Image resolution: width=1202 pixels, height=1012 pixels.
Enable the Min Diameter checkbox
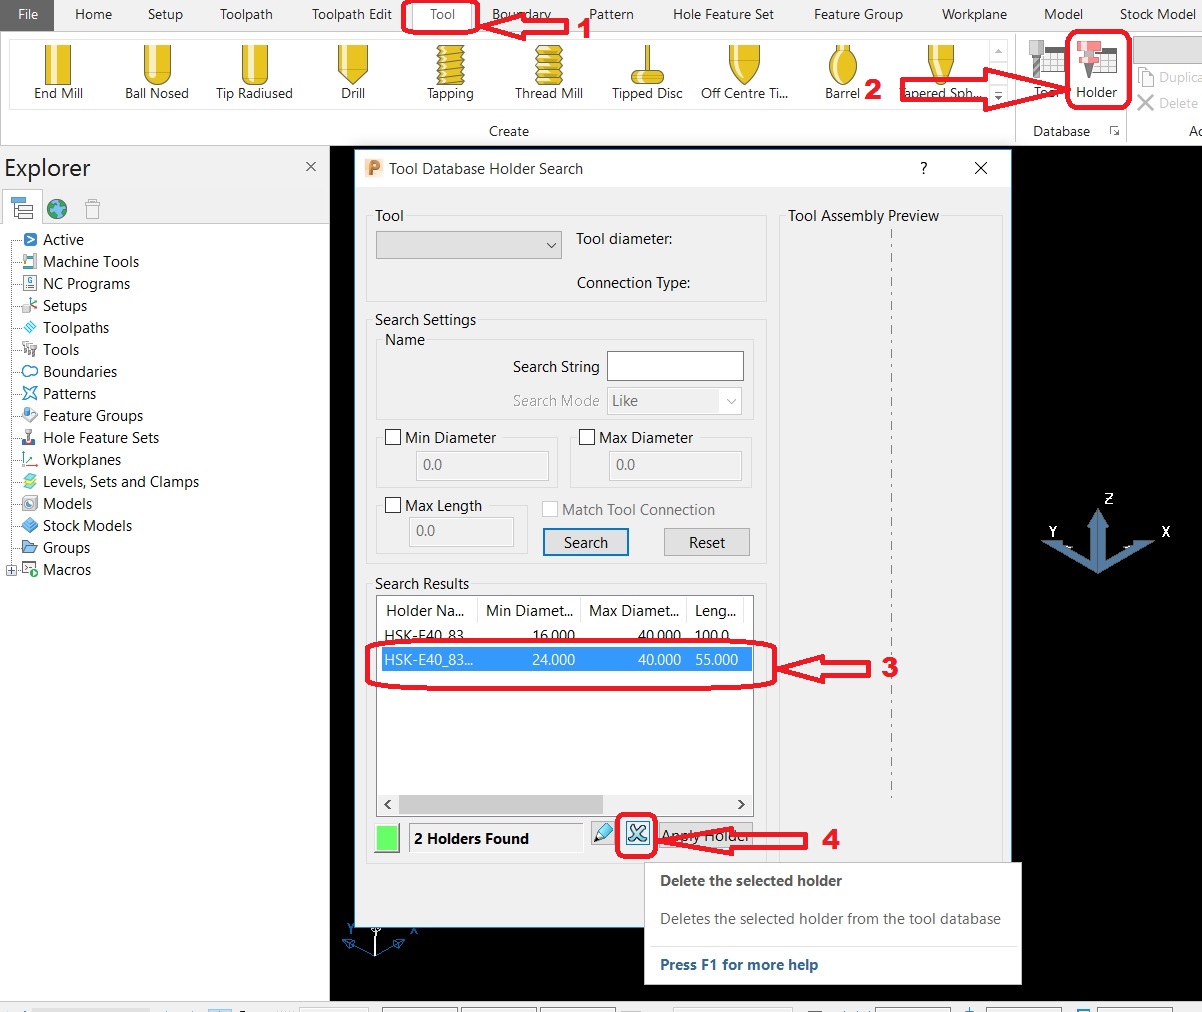click(x=393, y=437)
